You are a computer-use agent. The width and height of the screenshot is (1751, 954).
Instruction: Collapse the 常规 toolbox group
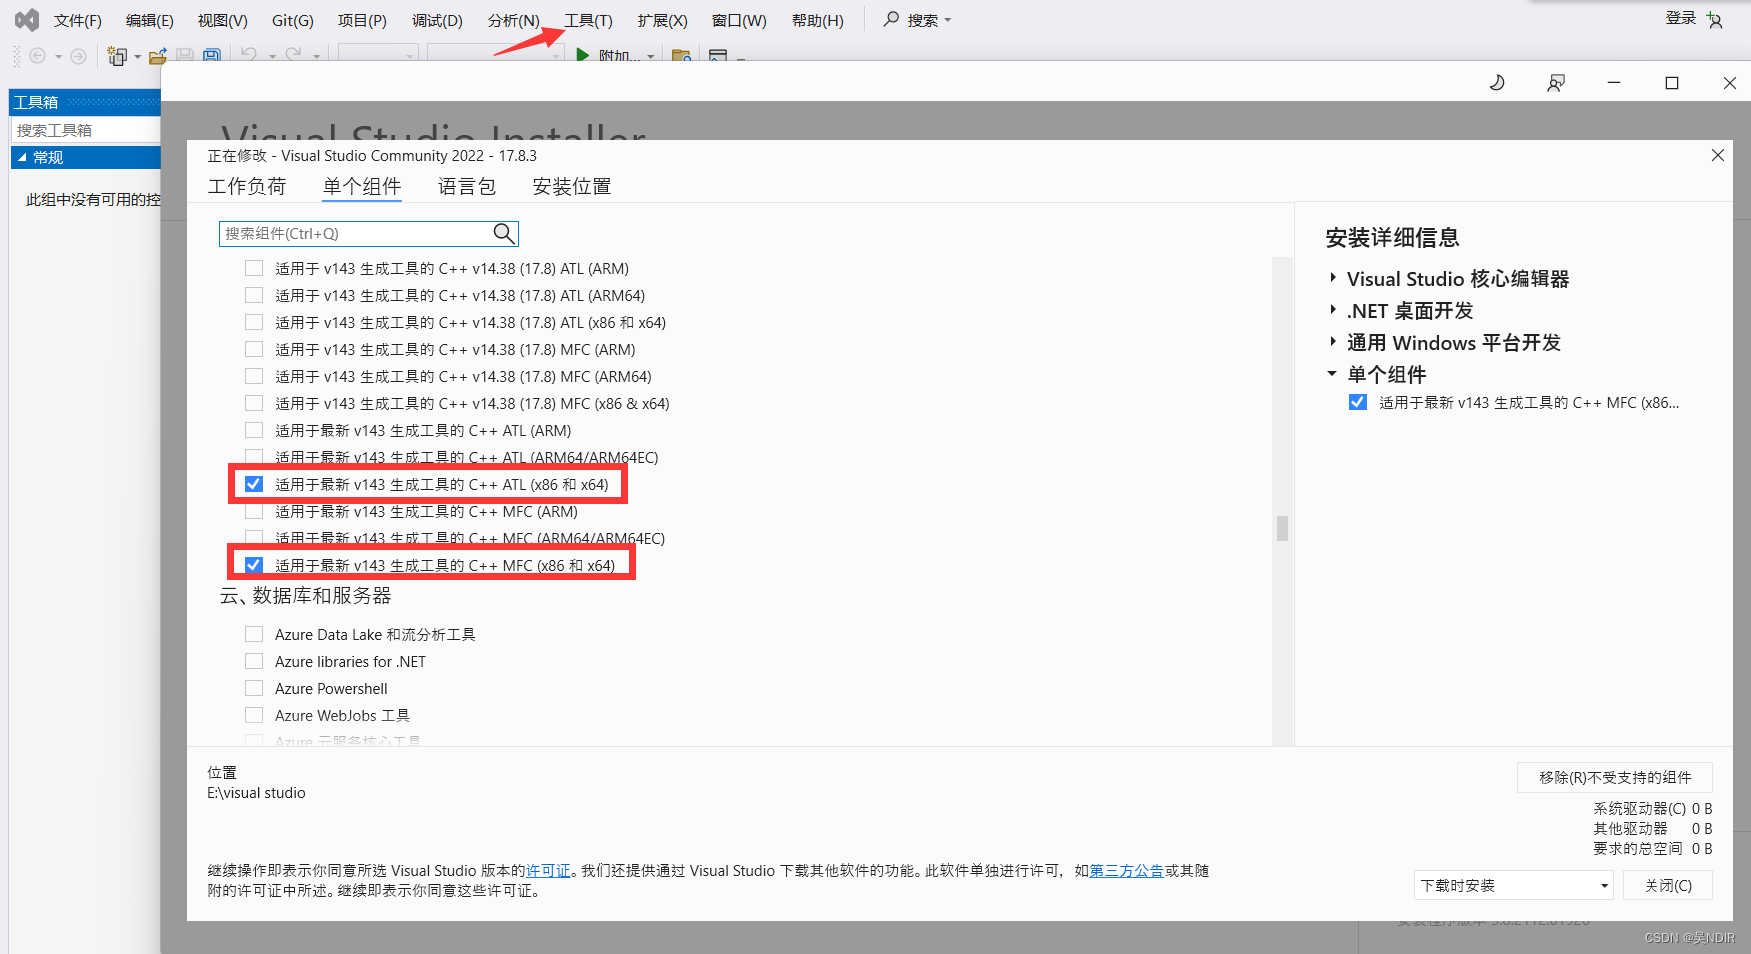click(22, 157)
